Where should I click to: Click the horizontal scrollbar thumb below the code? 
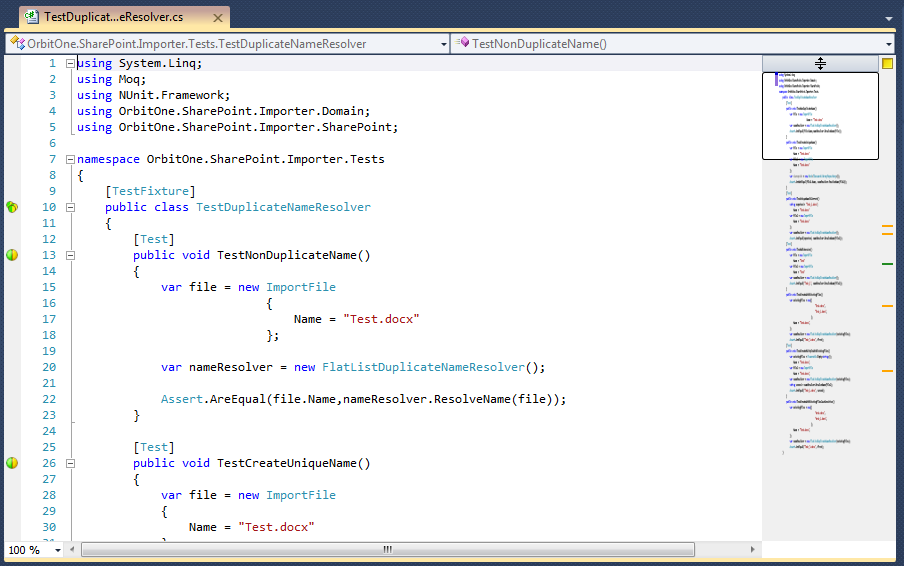pyautogui.click(x=387, y=550)
